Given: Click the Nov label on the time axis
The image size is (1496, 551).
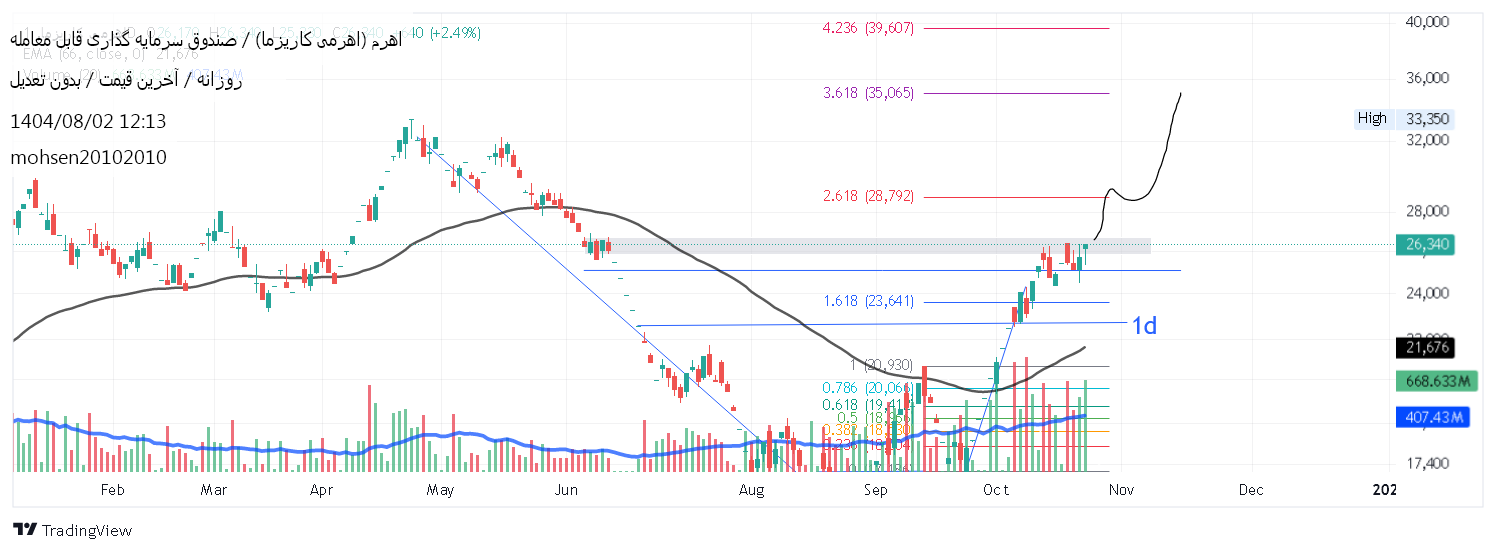Looking at the screenshot, I should (1121, 490).
